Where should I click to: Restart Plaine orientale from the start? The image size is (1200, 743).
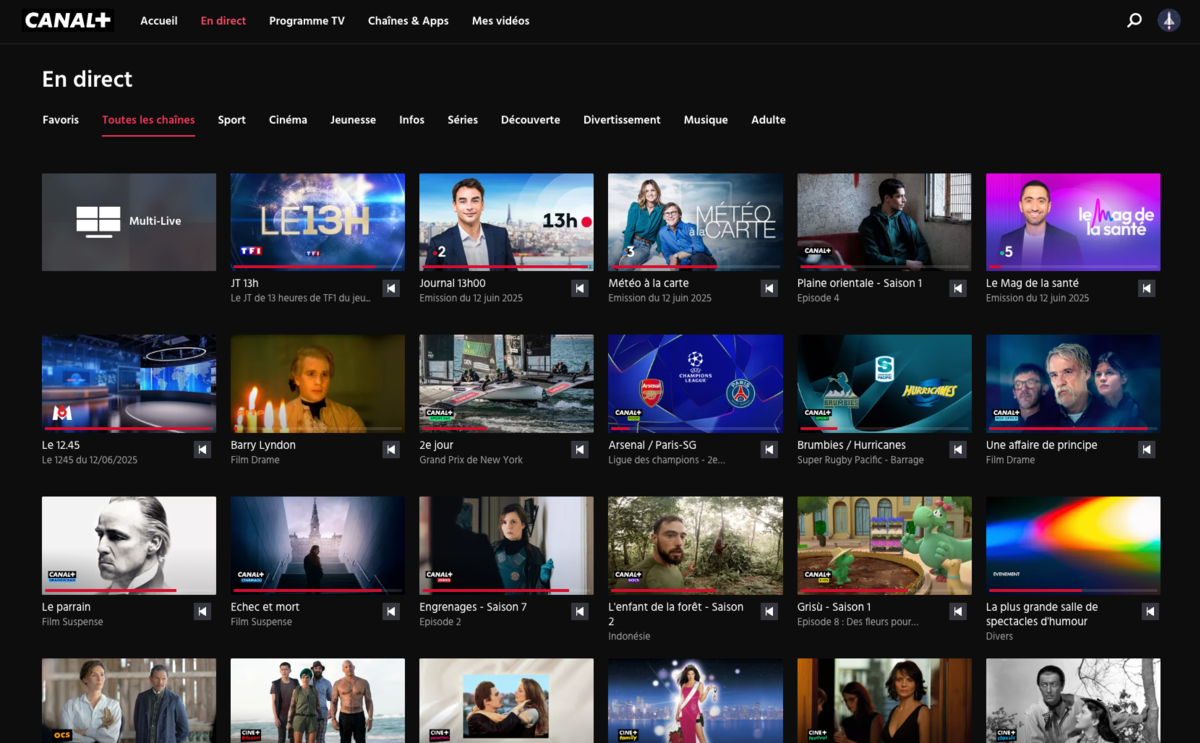click(958, 288)
